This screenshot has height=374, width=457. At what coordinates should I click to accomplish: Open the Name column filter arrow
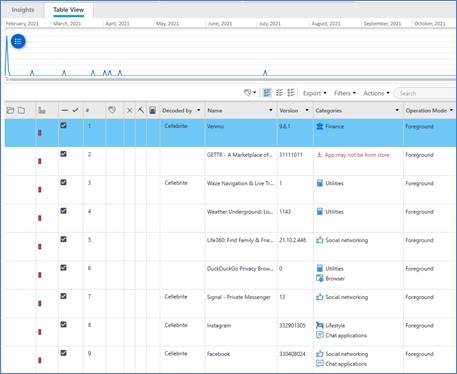[x=271, y=110]
